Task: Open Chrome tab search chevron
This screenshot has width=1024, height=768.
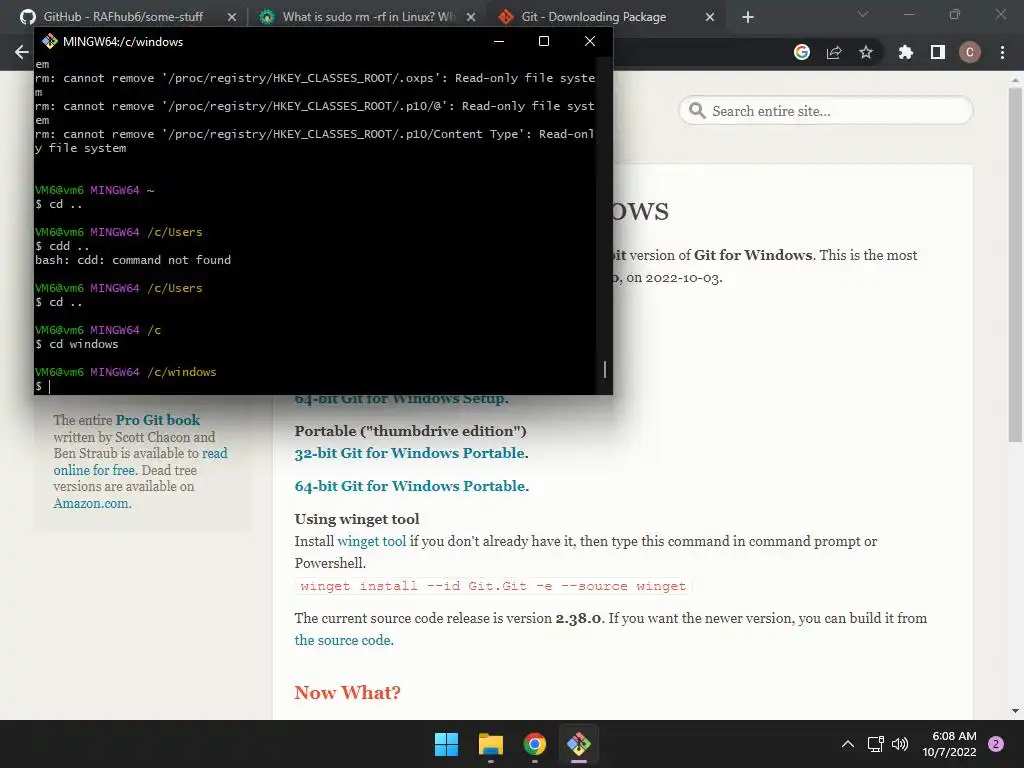Action: click(863, 14)
